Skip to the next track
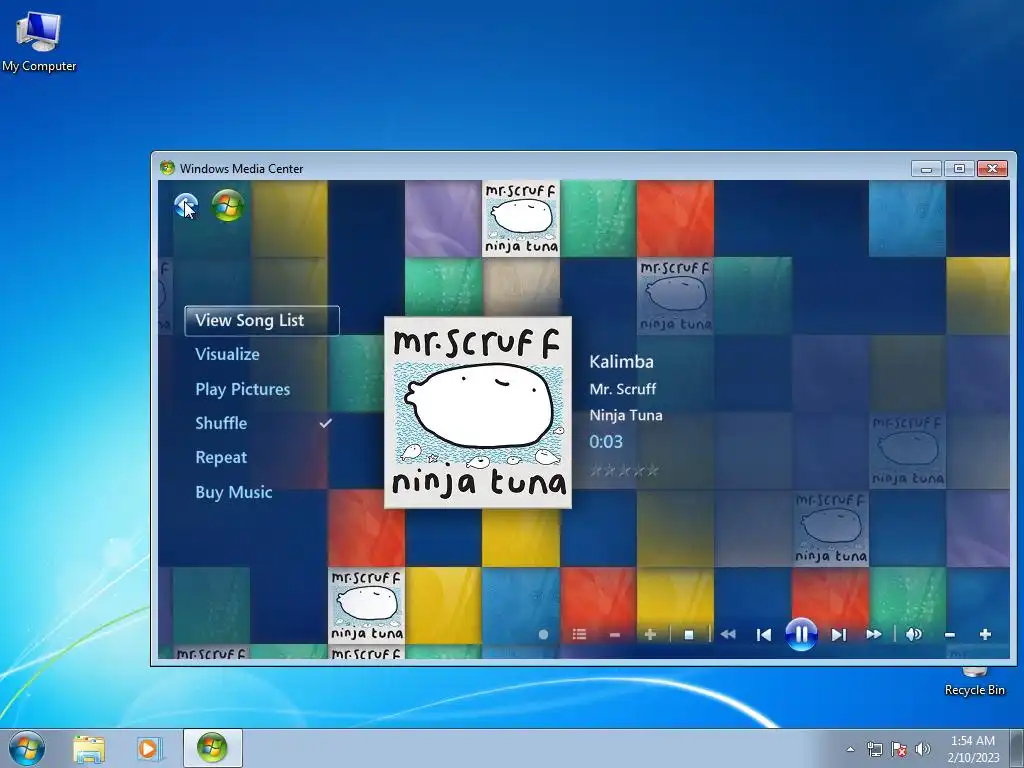 click(x=839, y=635)
